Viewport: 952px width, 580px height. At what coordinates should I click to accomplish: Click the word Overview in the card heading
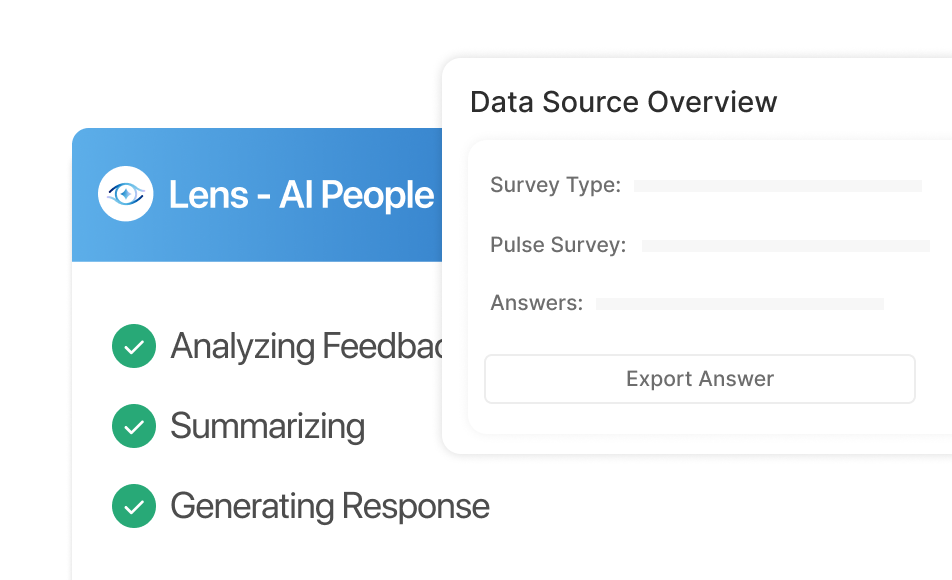712,101
